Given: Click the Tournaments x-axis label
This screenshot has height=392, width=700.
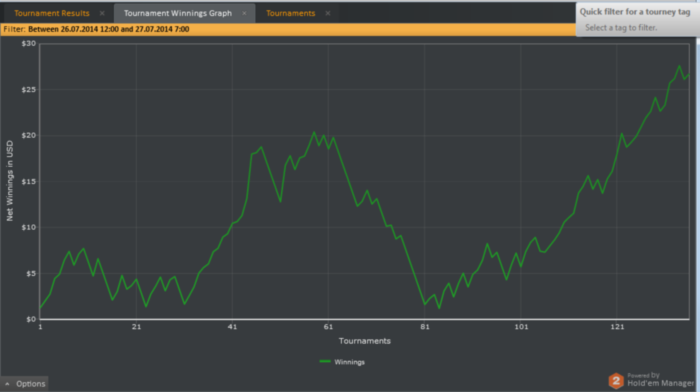Looking at the screenshot, I should pyautogui.click(x=365, y=341).
